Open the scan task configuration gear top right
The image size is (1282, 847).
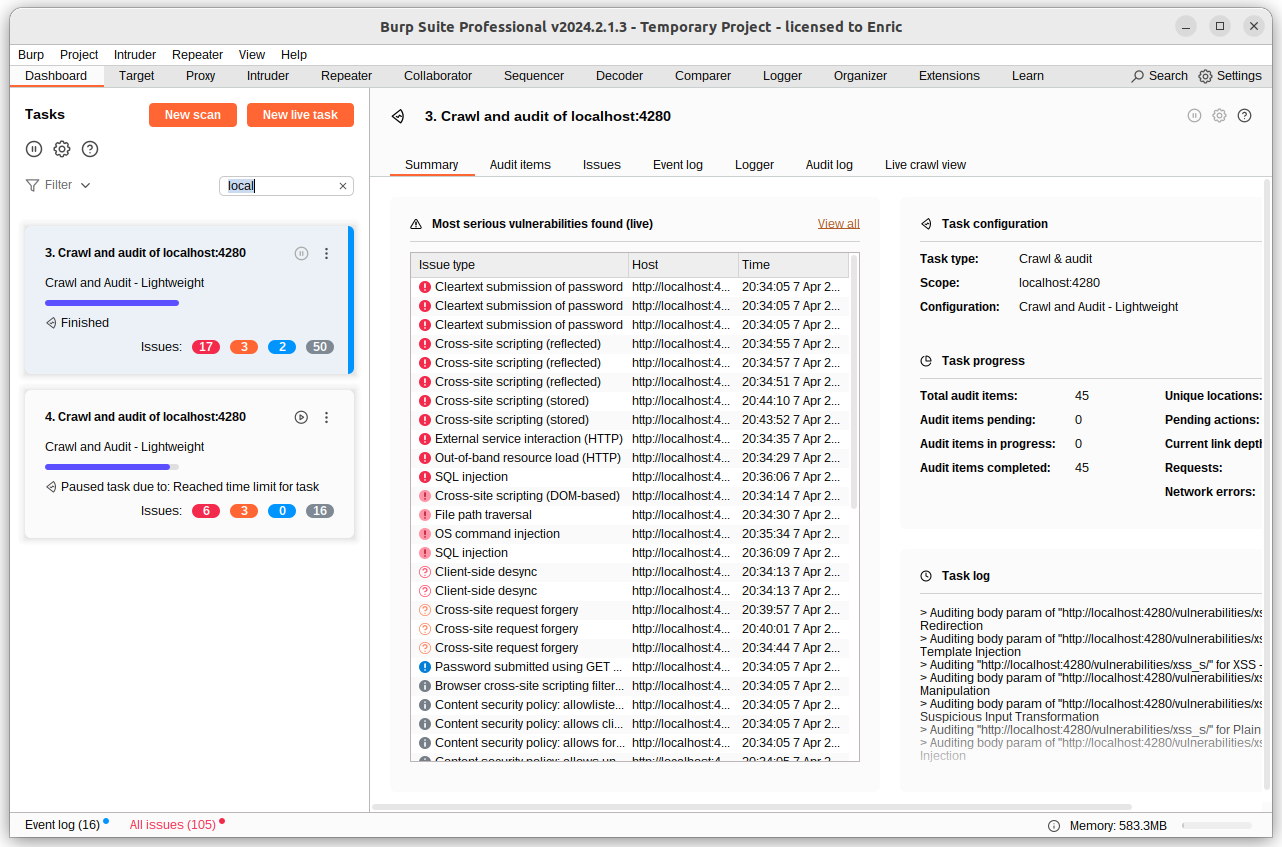pos(1219,115)
